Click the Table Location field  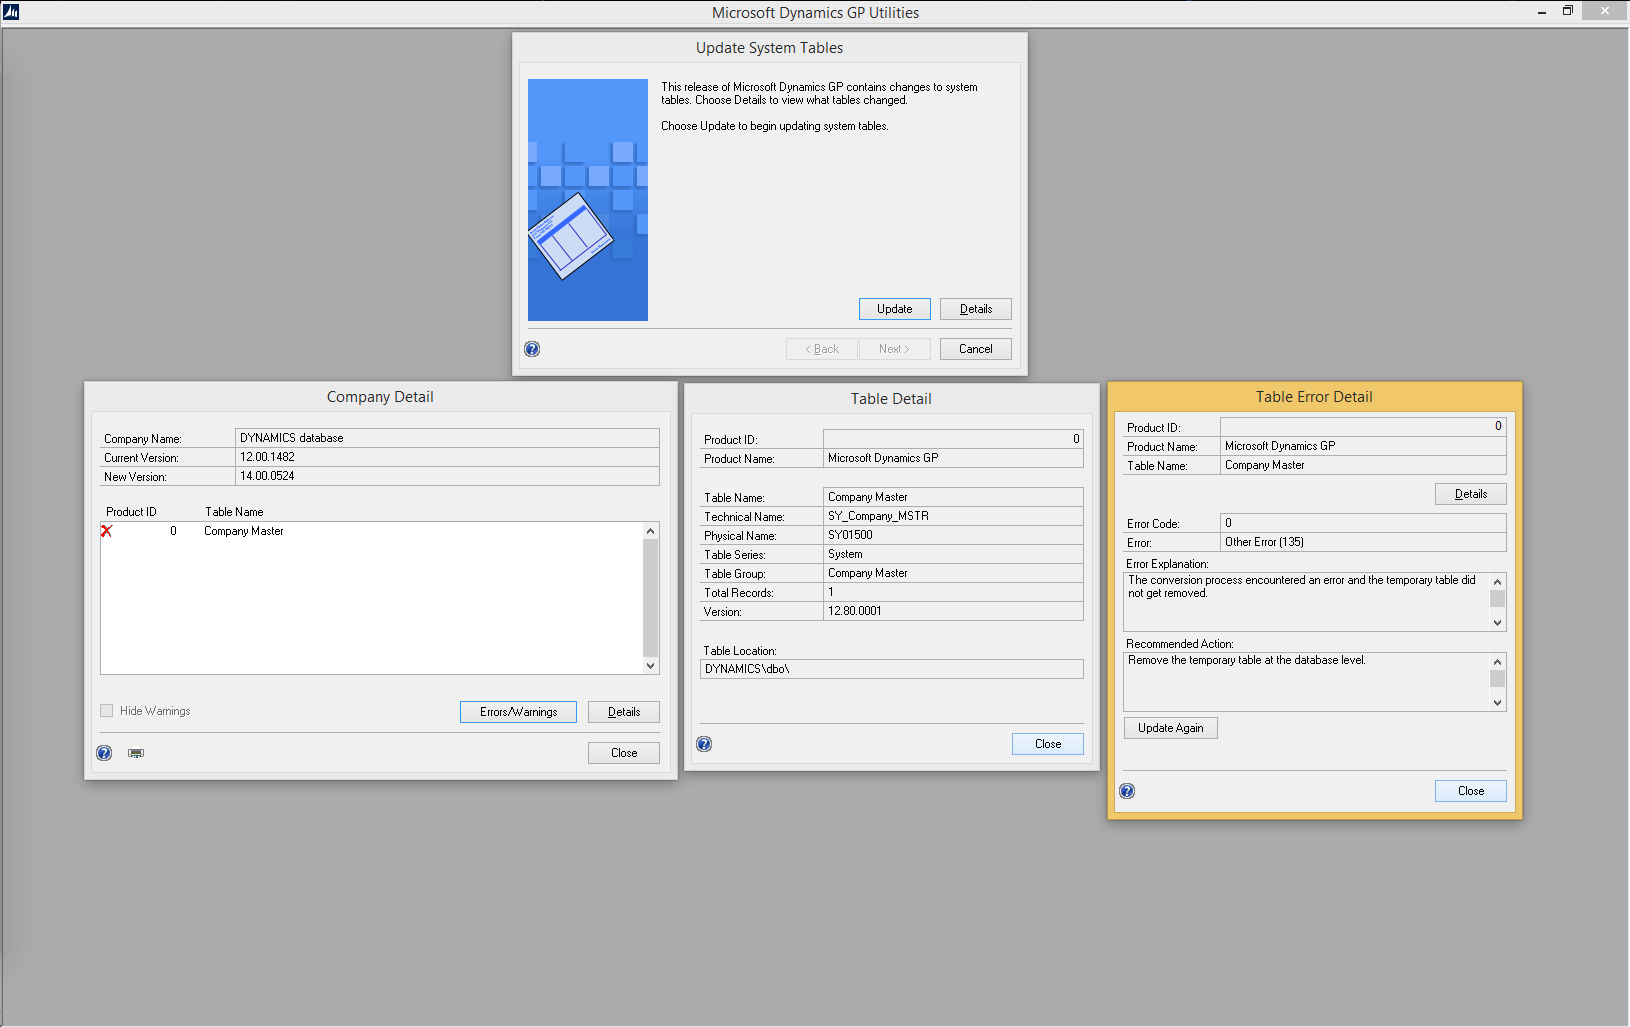pyautogui.click(x=891, y=669)
